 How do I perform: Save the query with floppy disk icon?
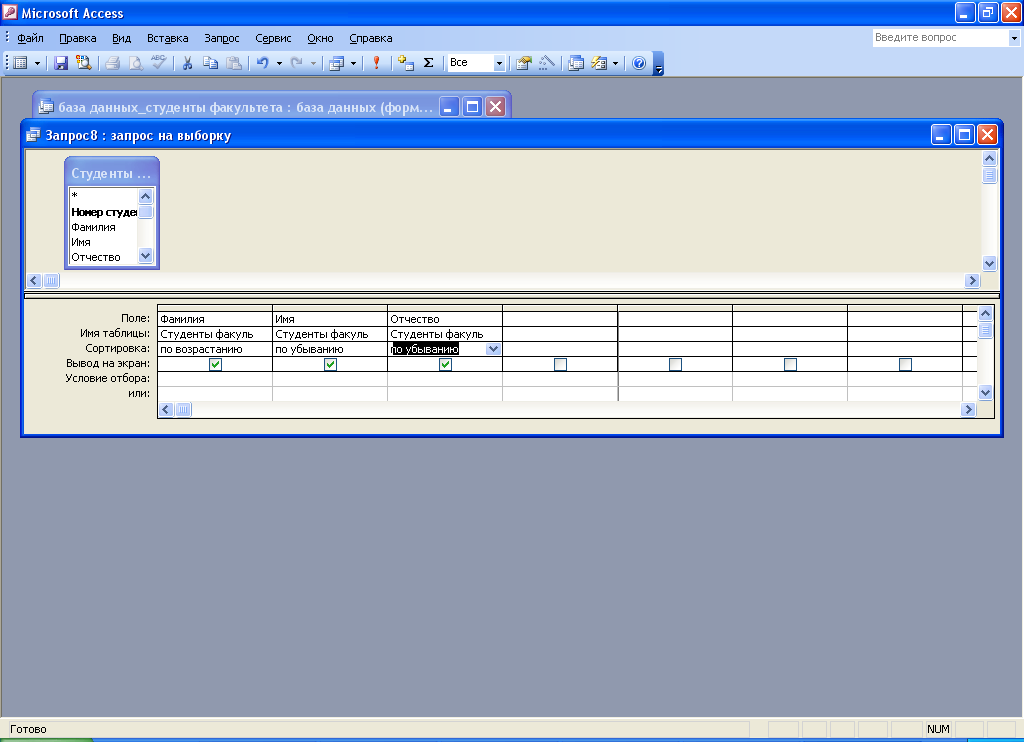coord(61,63)
